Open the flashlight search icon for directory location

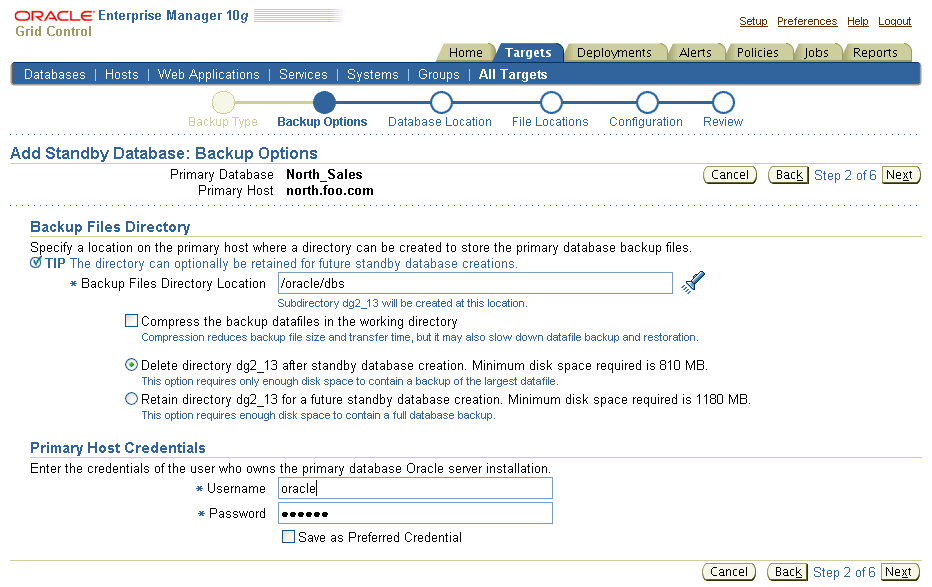coord(692,282)
